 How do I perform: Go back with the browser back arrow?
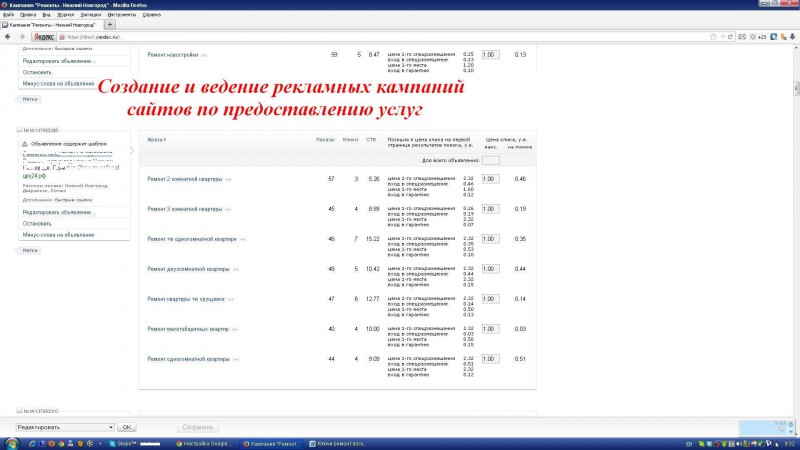click(x=8, y=37)
